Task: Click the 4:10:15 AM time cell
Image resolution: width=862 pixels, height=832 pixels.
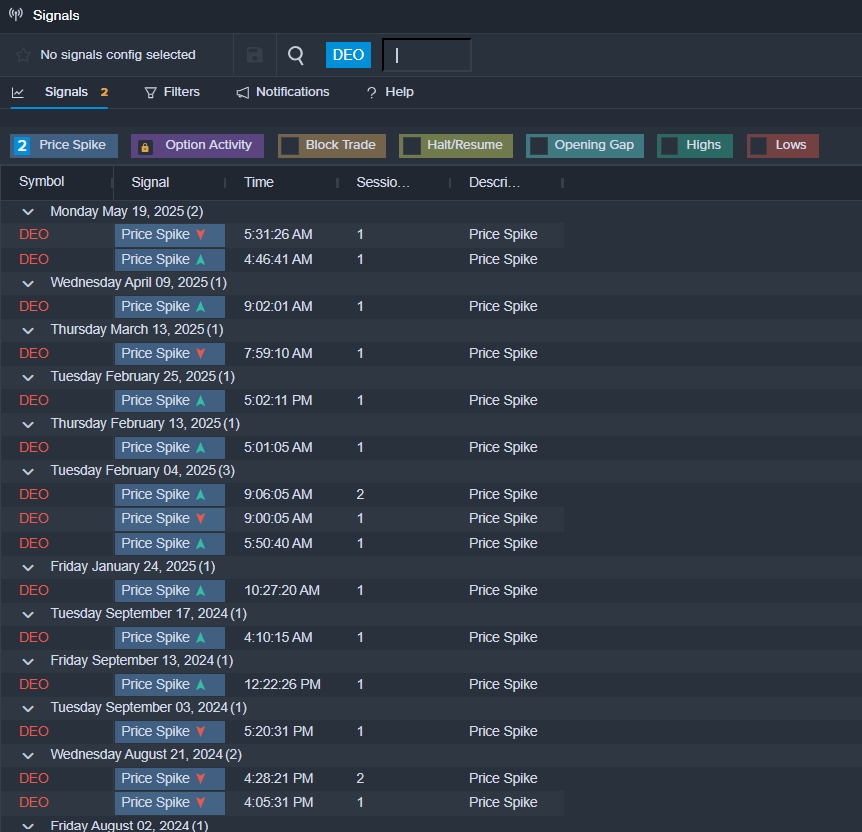Action: click(278, 637)
